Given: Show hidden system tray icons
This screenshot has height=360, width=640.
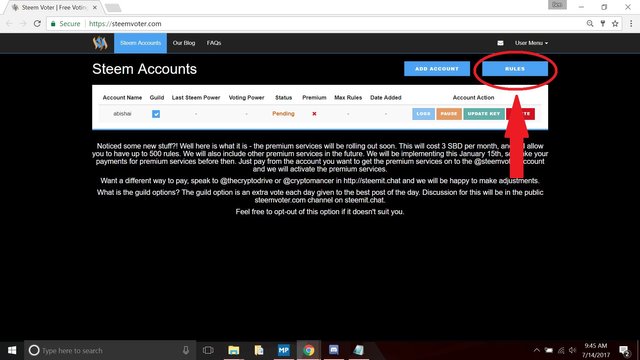Looking at the screenshot, I should pos(537,350).
